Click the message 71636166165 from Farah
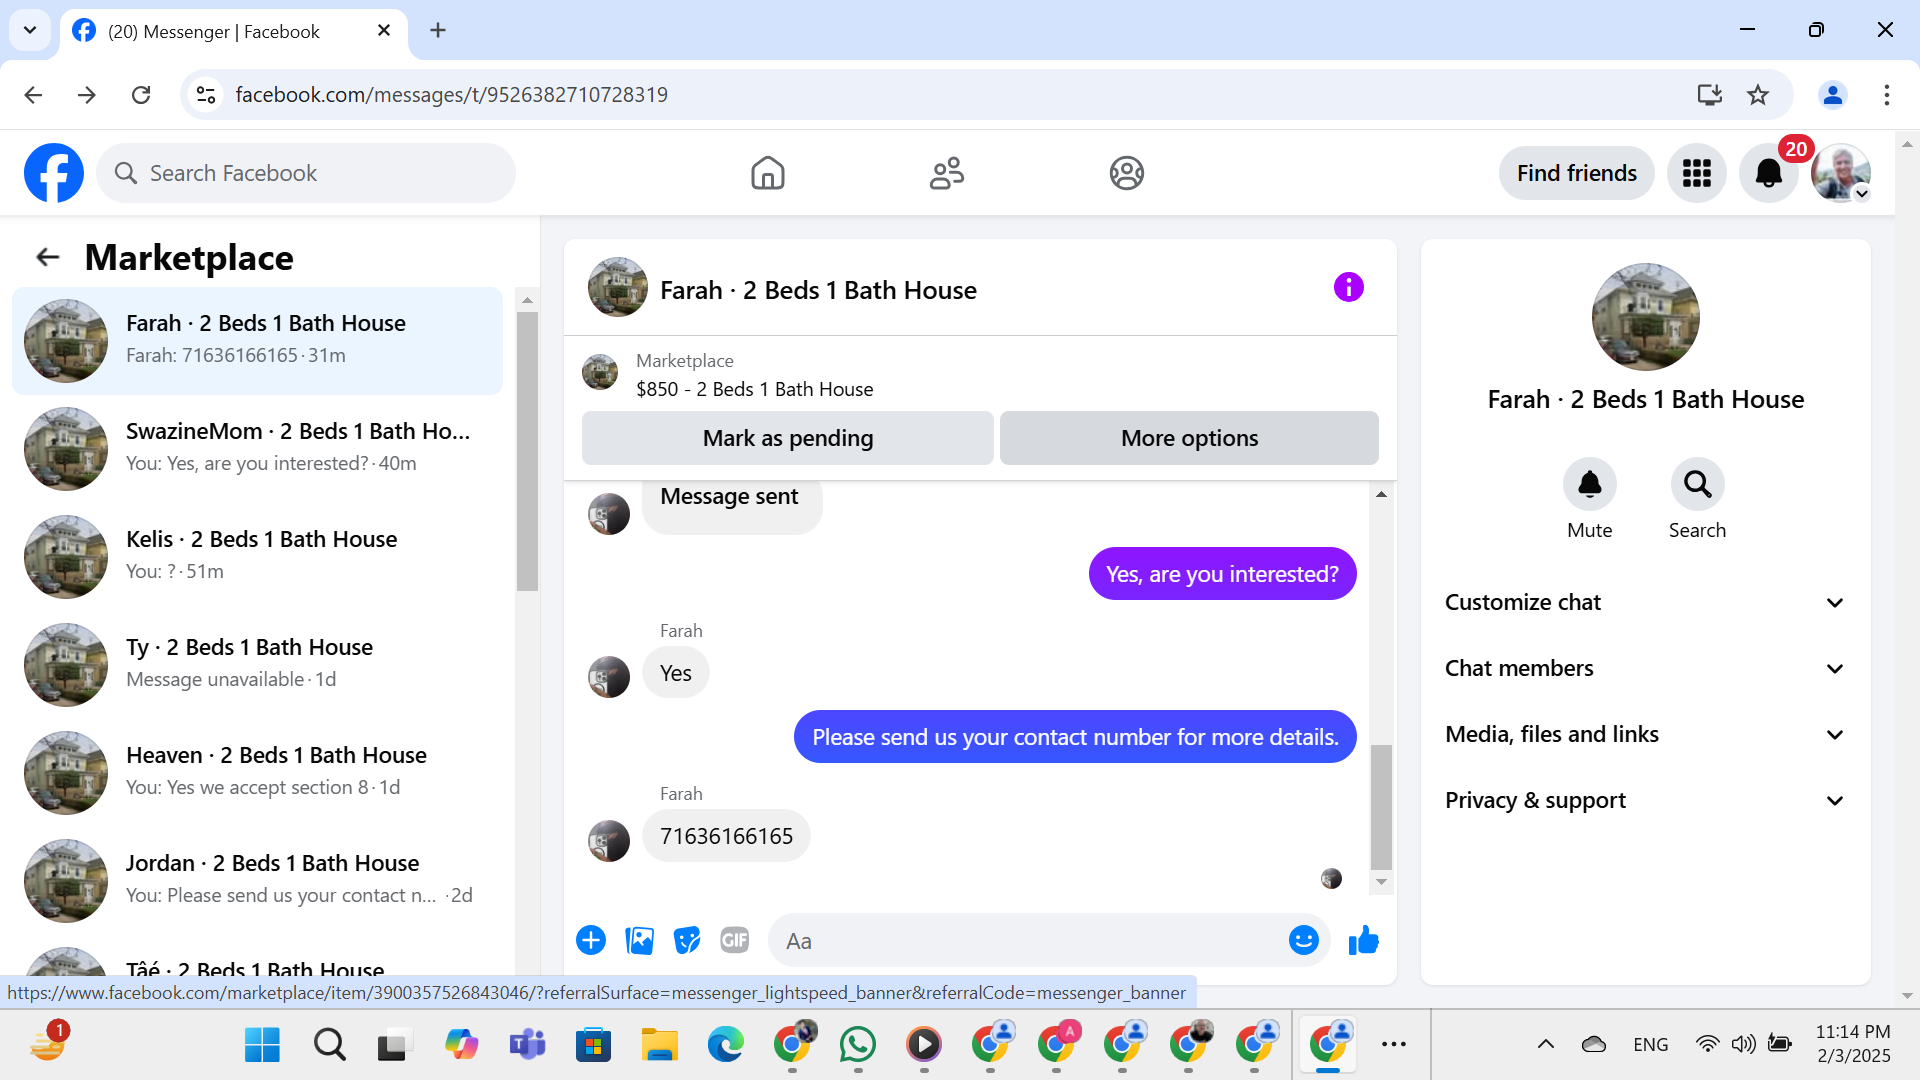This screenshot has width=1920, height=1080. tap(726, 836)
